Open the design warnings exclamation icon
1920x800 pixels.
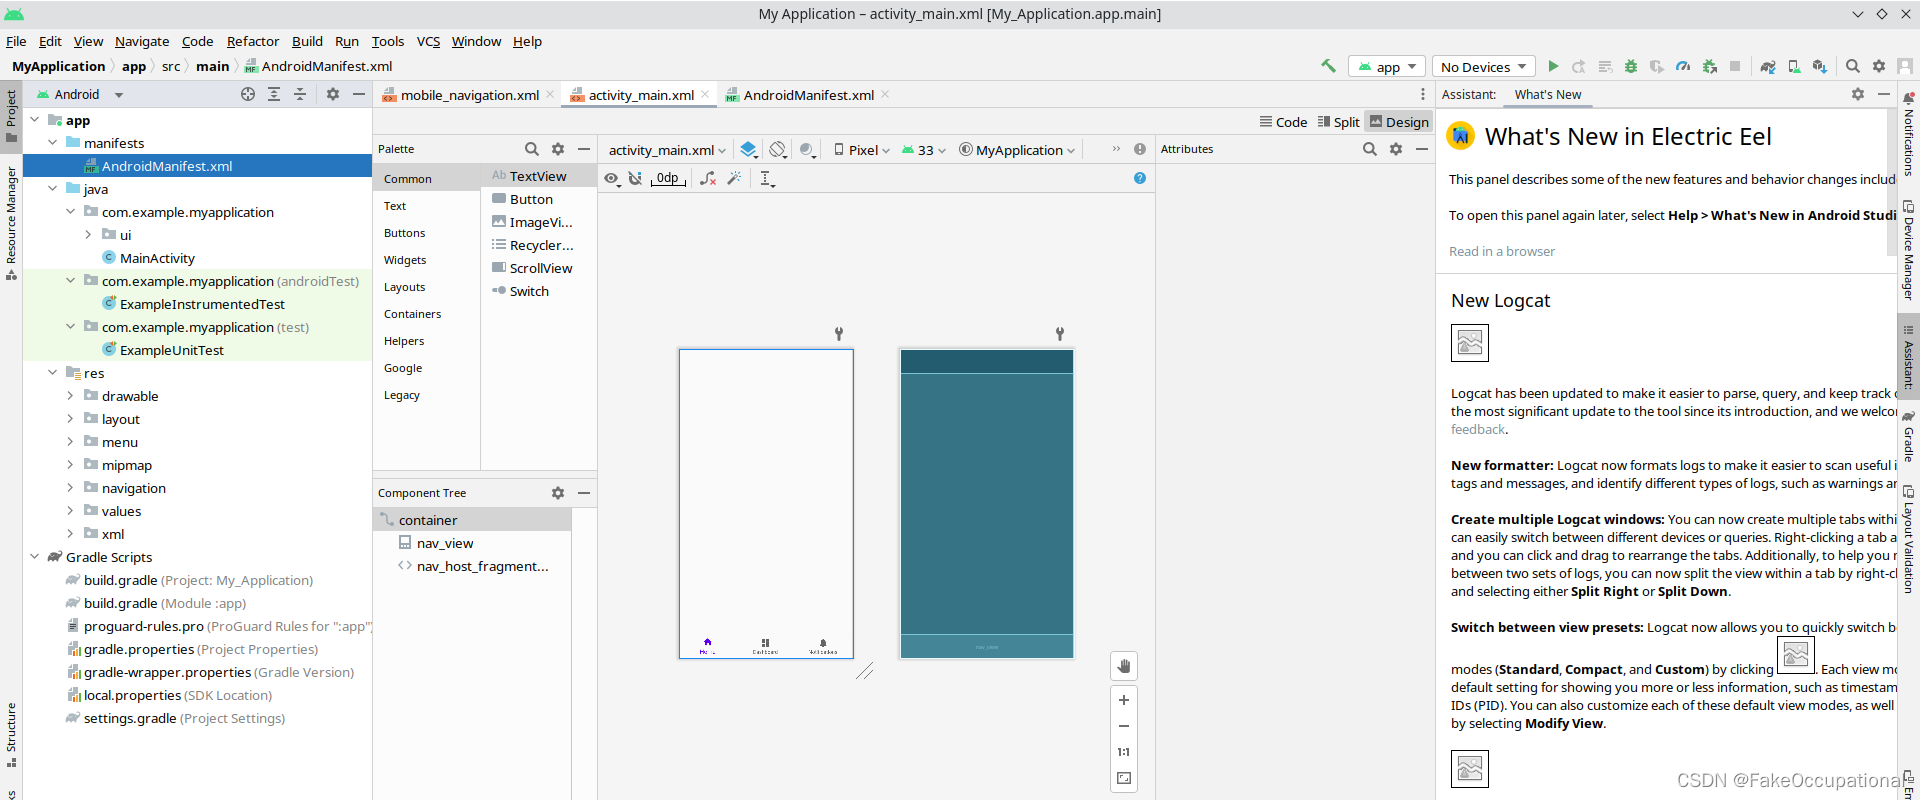[x=1140, y=149]
